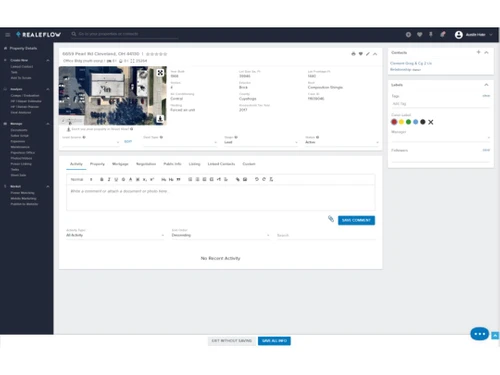Attach a file with paperclip icon
The height and width of the screenshot is (375, 500).
click(x=331, y=219)
